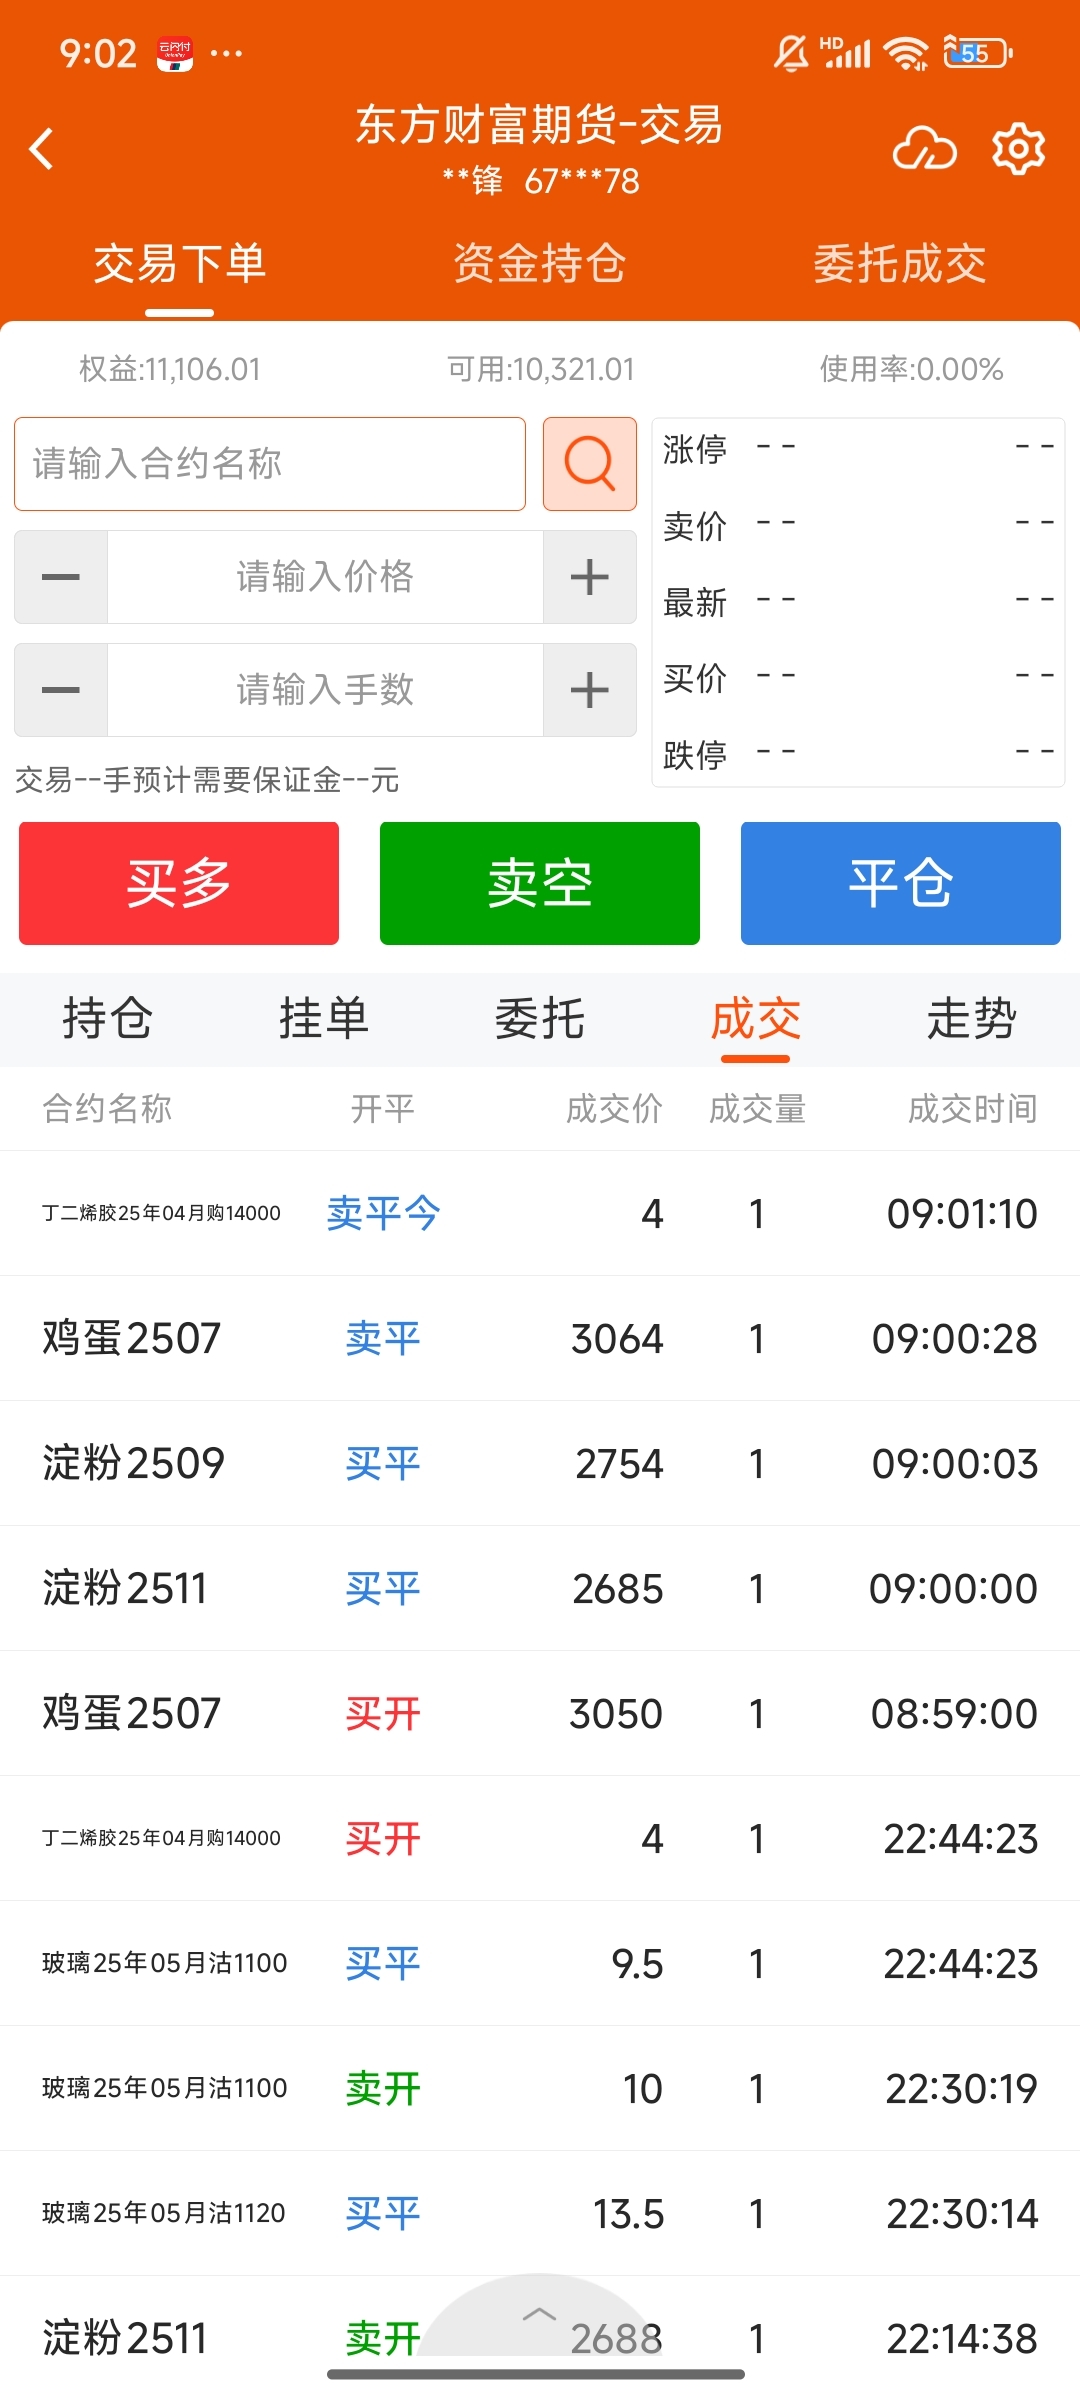Viewport: 1080px width, 2400px height.
Task: Open the settings gear icon
Action: coord(1018,149)
